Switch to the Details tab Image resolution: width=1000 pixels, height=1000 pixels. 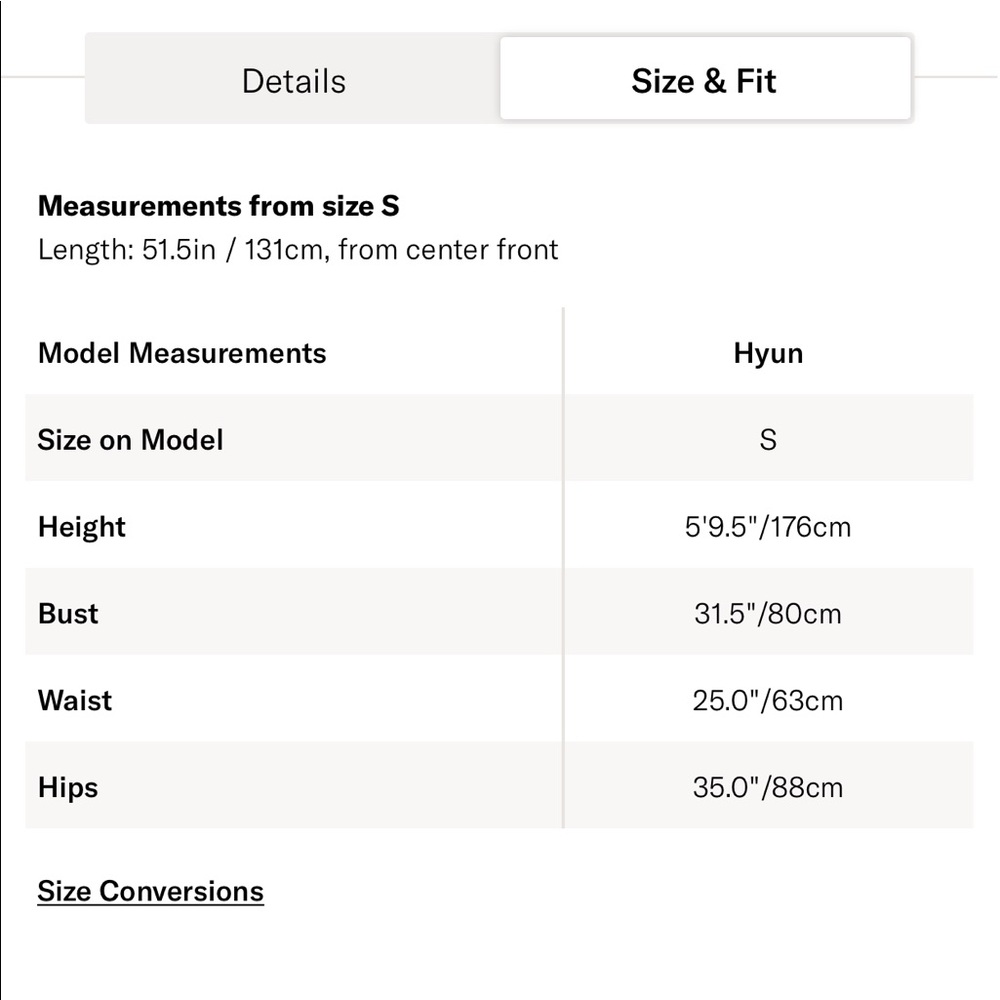click(x=293, y=81)
